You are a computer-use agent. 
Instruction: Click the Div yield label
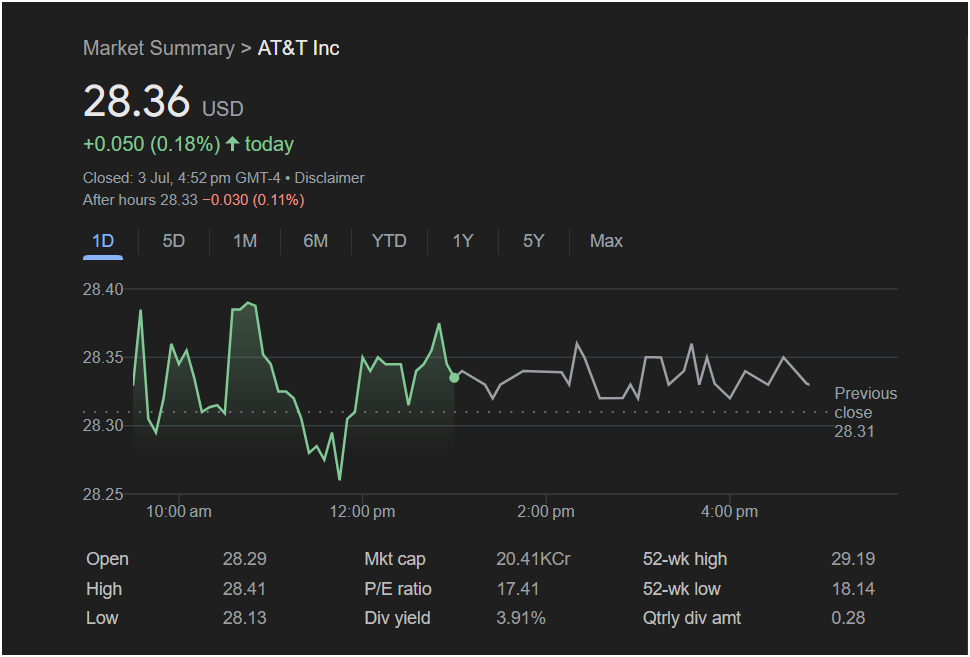coord(397,618)
